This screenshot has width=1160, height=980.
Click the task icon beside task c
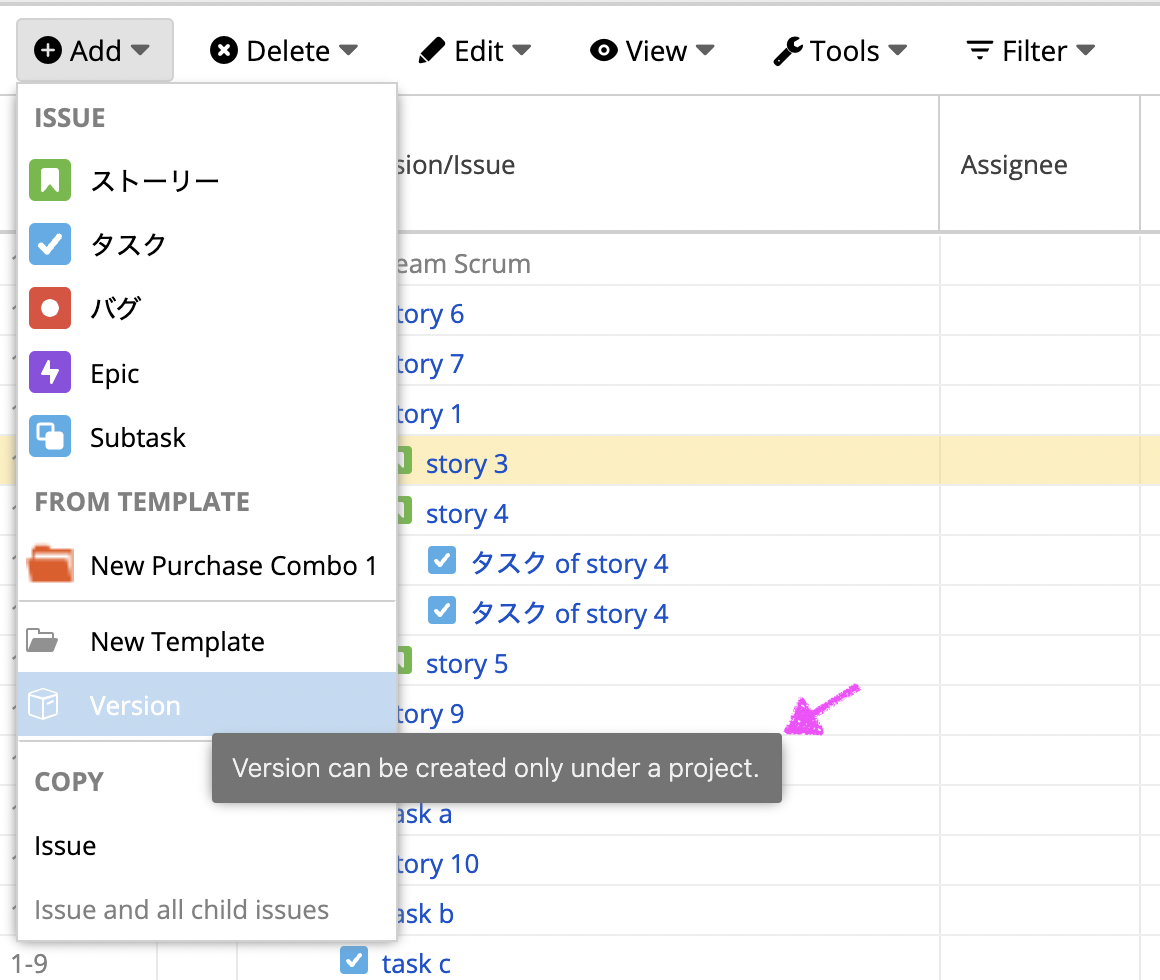coord(353,961)
